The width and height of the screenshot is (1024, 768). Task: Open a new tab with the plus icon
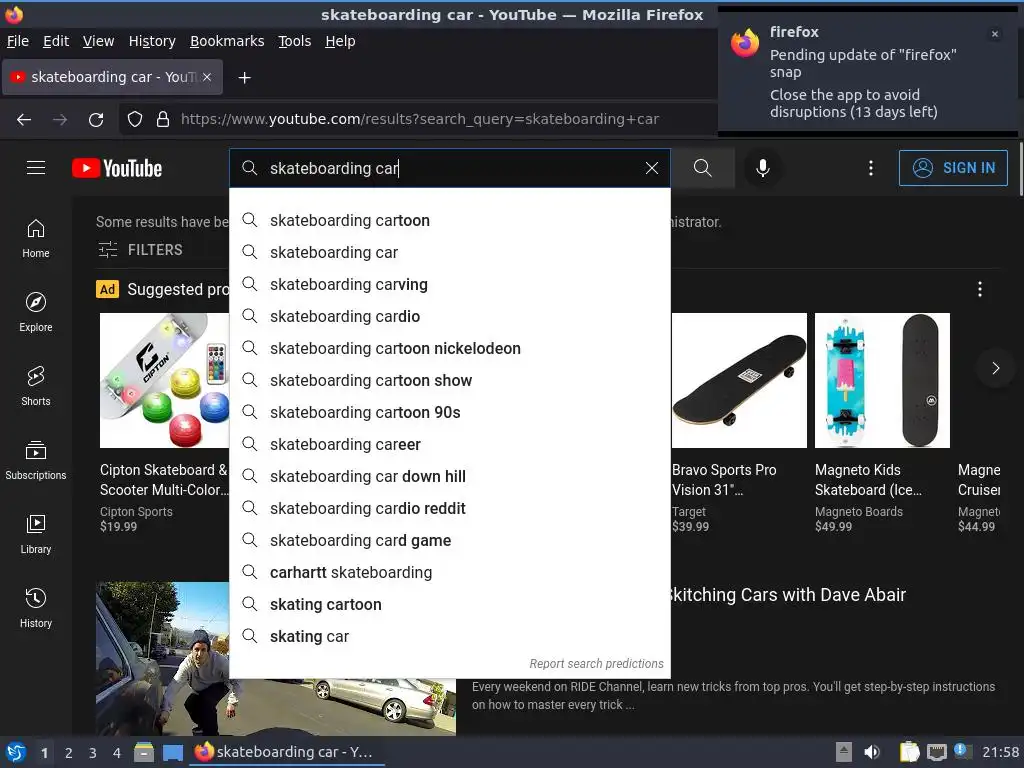click(x=244, y=78)
